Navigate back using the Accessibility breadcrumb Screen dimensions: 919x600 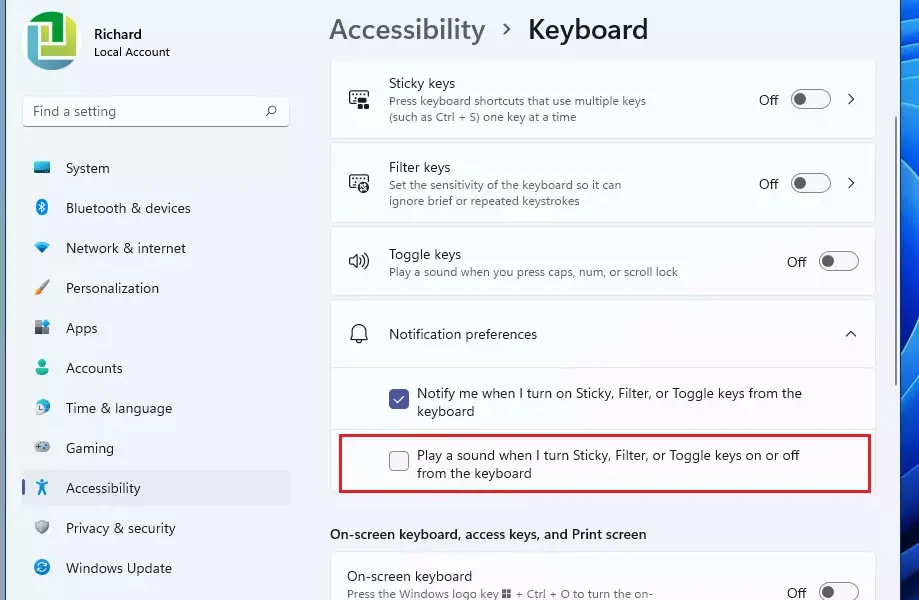[407, 30]
